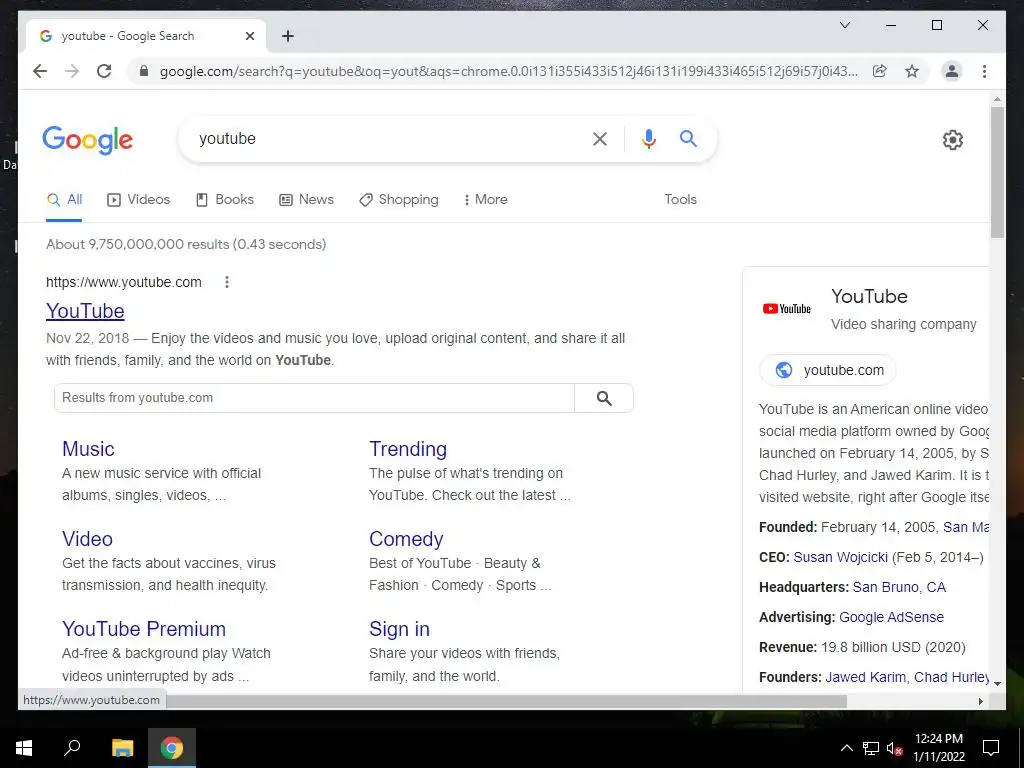
Task: Open the Sign in sitelink
Action: point(400,629)
